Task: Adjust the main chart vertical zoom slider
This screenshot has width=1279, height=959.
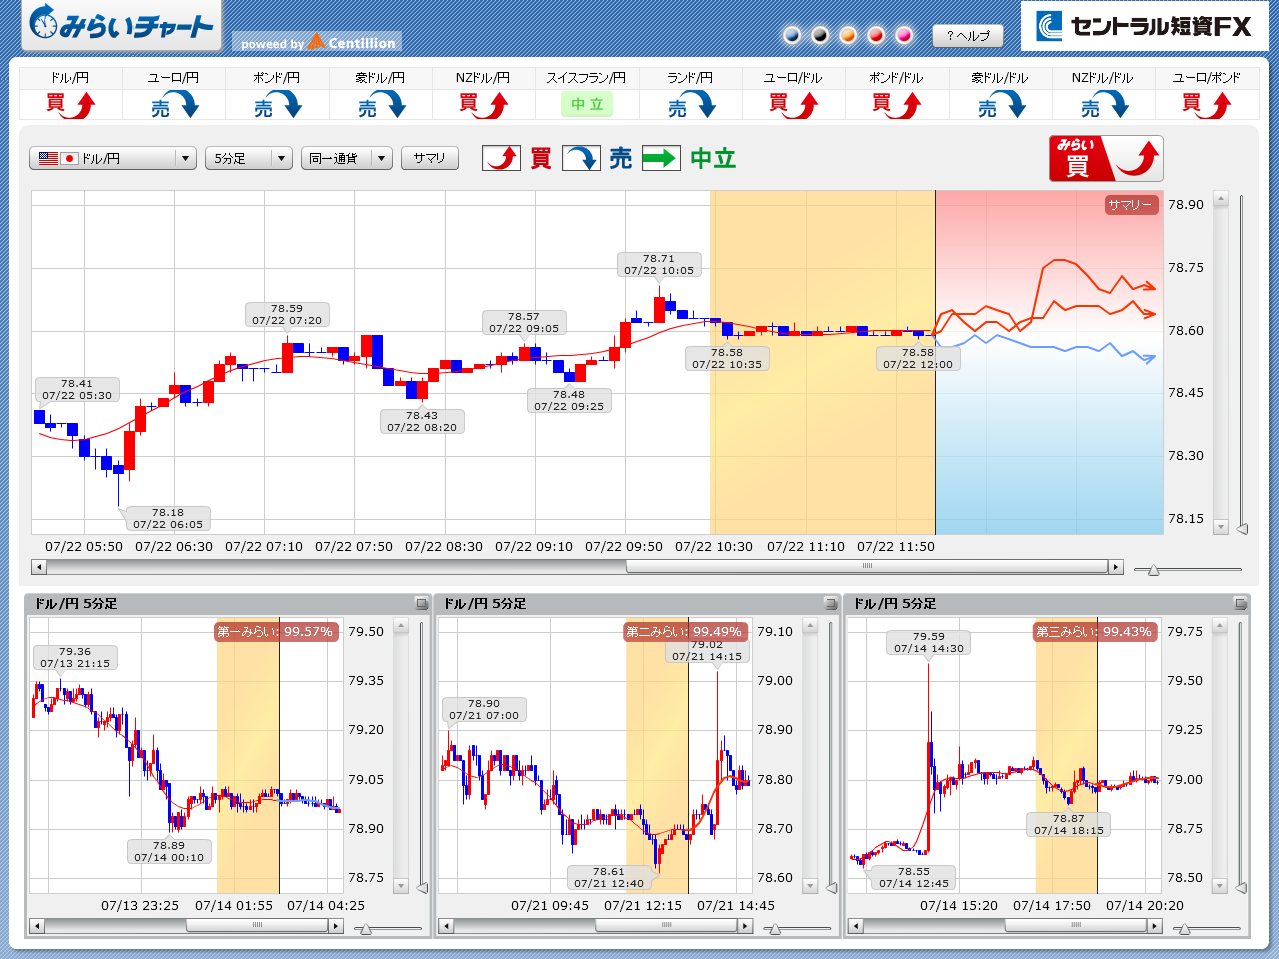Action: pyautogui.click(x=1242, y=528)
